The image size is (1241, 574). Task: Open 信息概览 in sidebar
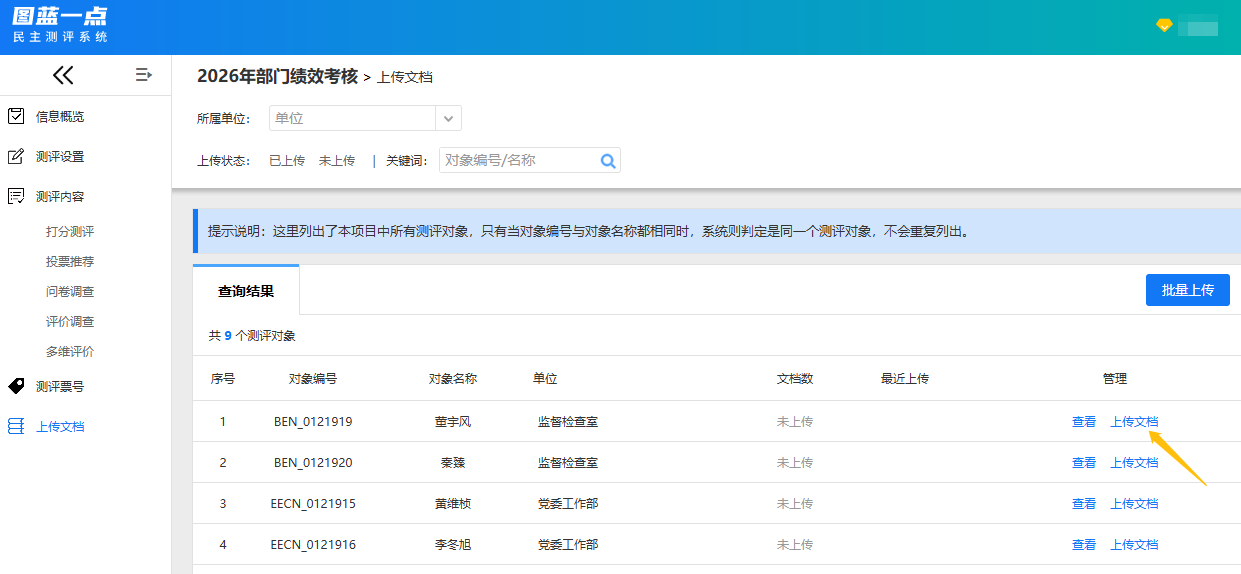coord(60,116)
